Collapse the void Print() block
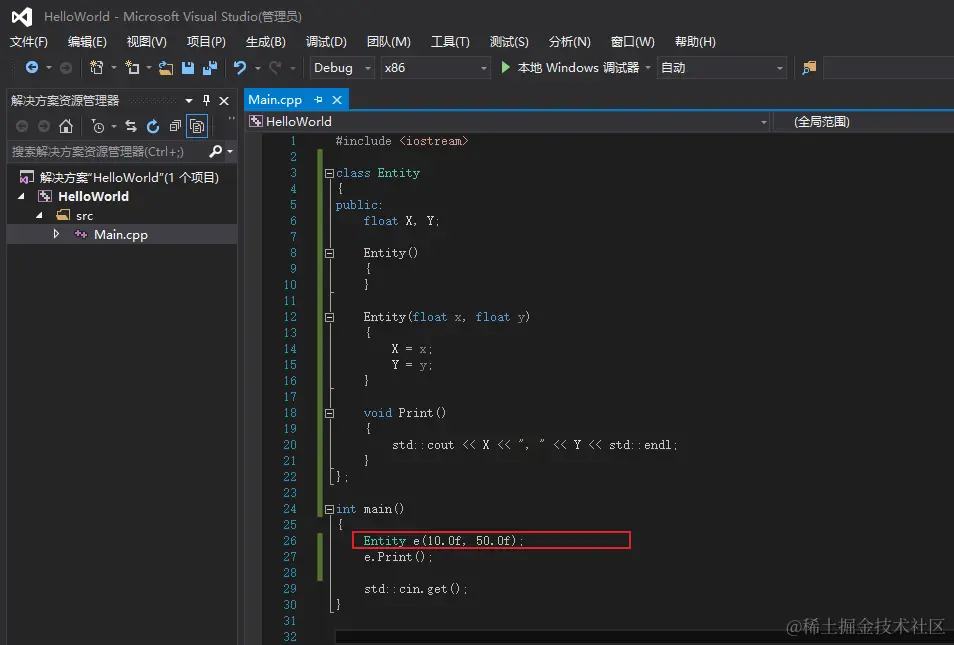954x645 pixels. coord(329,413)
